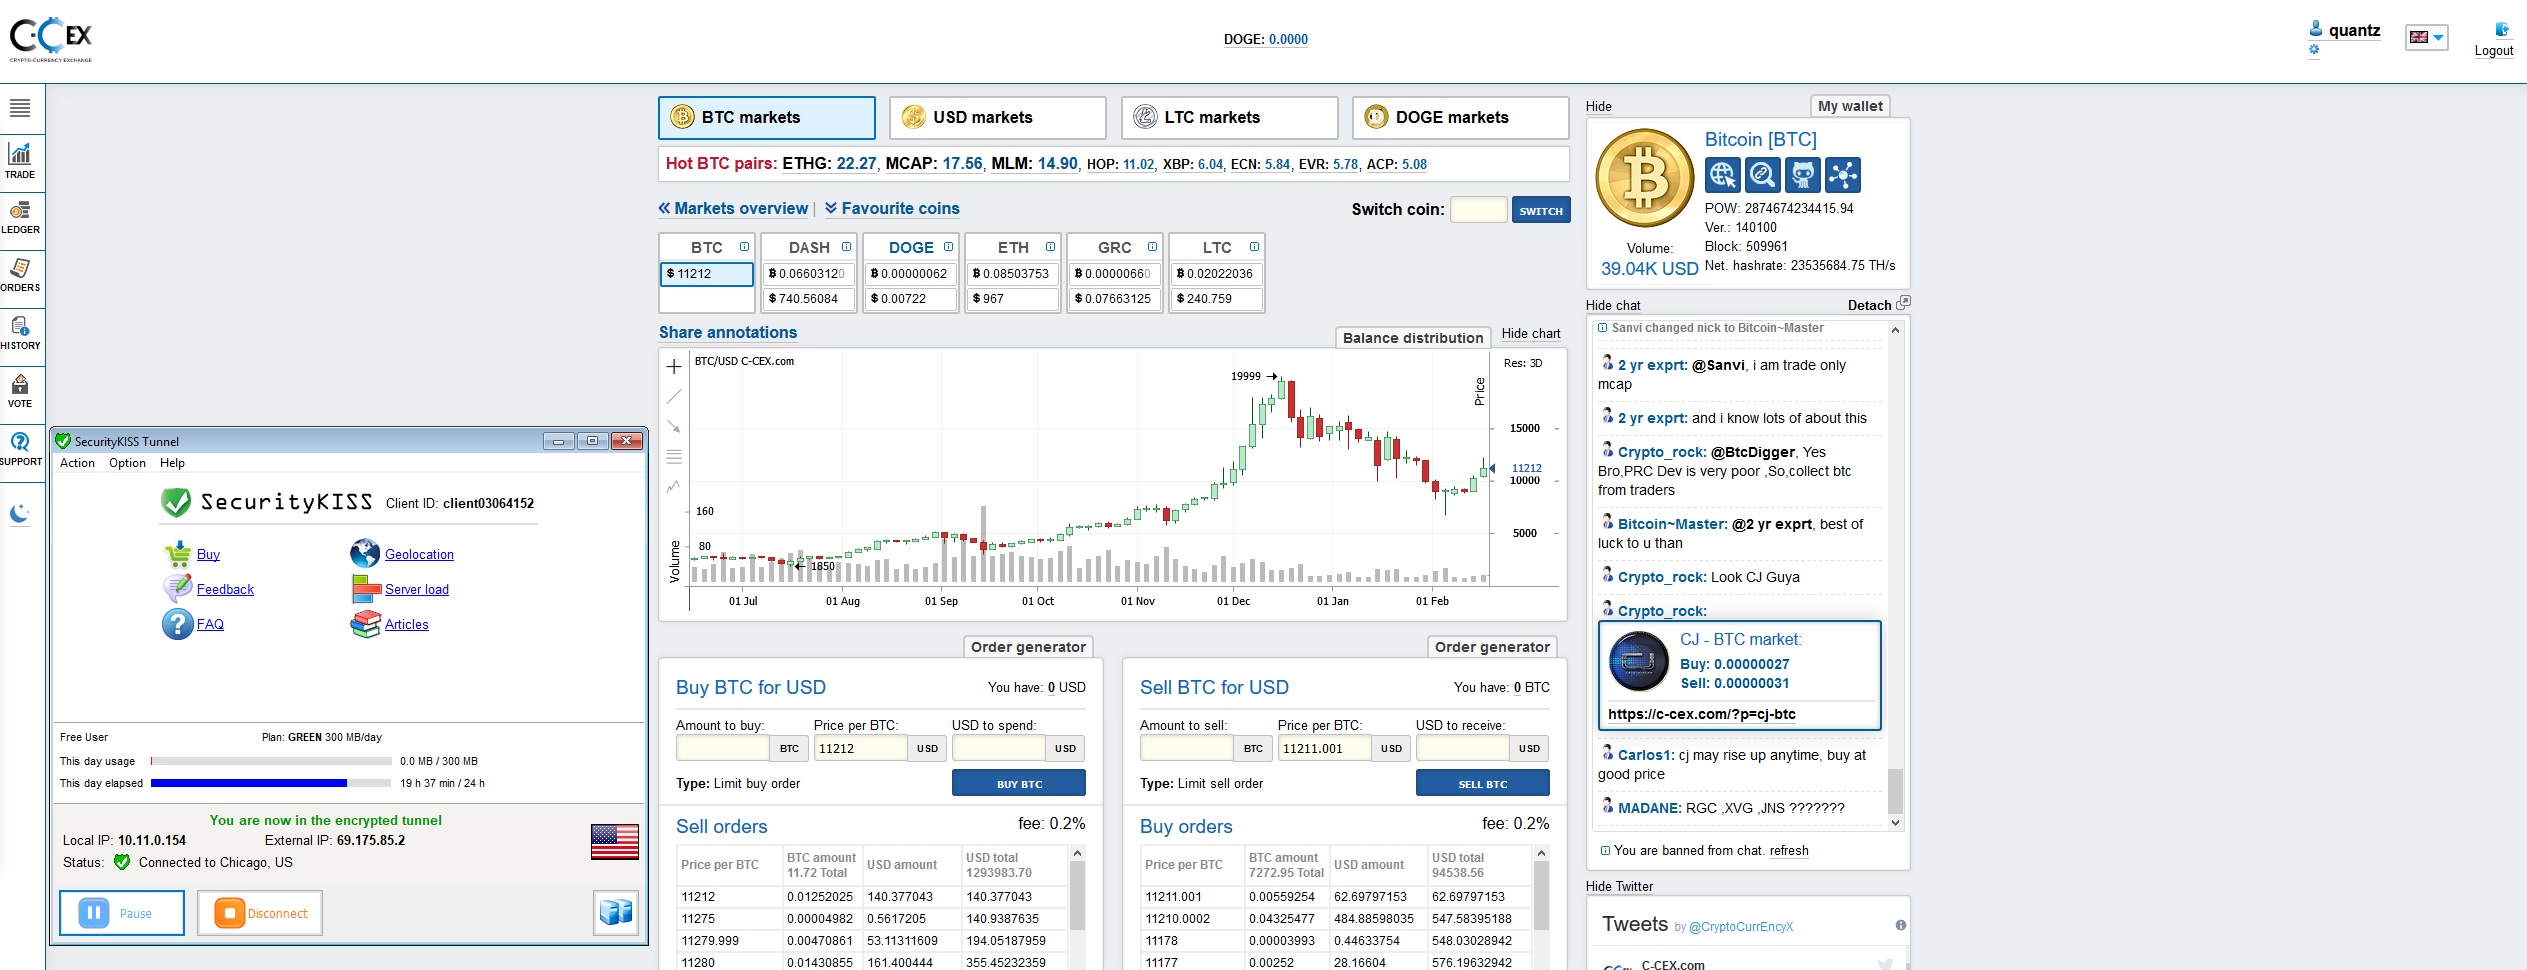Click the Amount to buy BTC field
This screenshot has width=2527, height=970.
point(723,748)
